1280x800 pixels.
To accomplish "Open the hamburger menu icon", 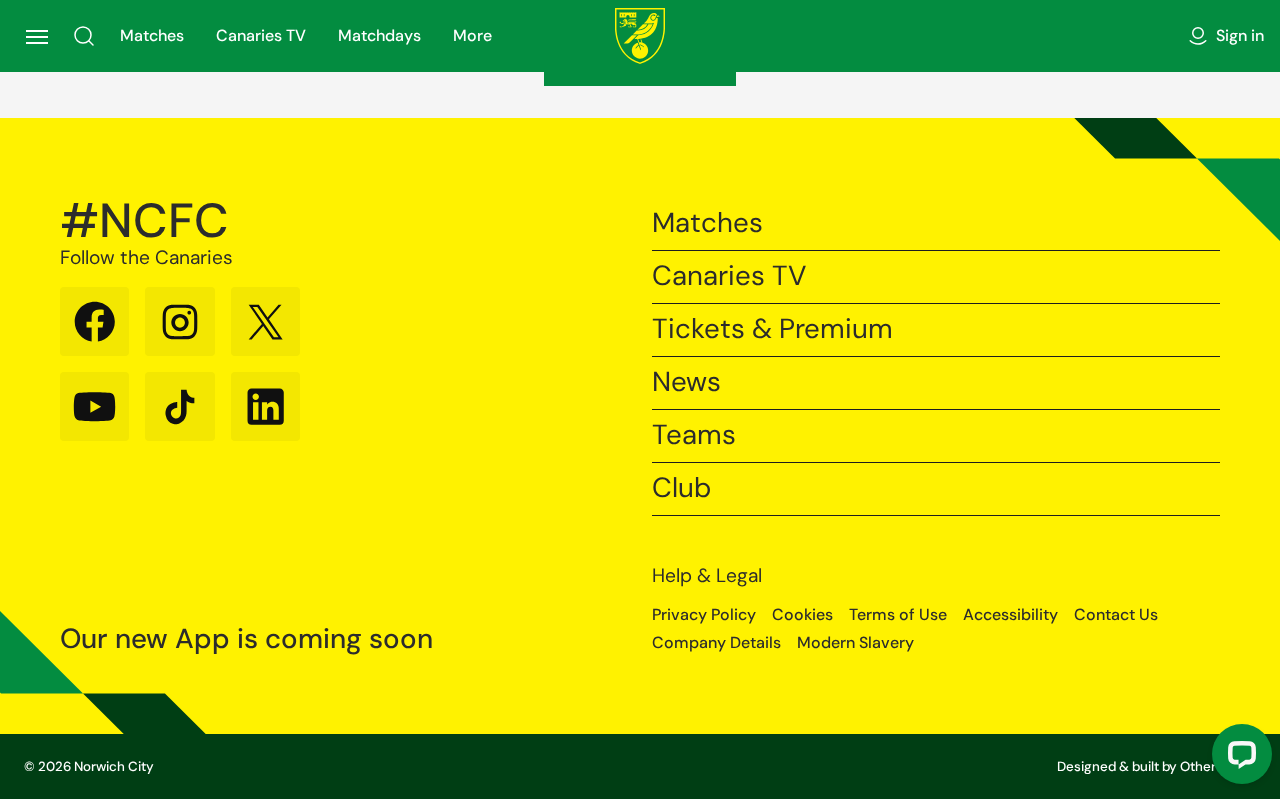I will pyautogui.click(x=37, y=37).
